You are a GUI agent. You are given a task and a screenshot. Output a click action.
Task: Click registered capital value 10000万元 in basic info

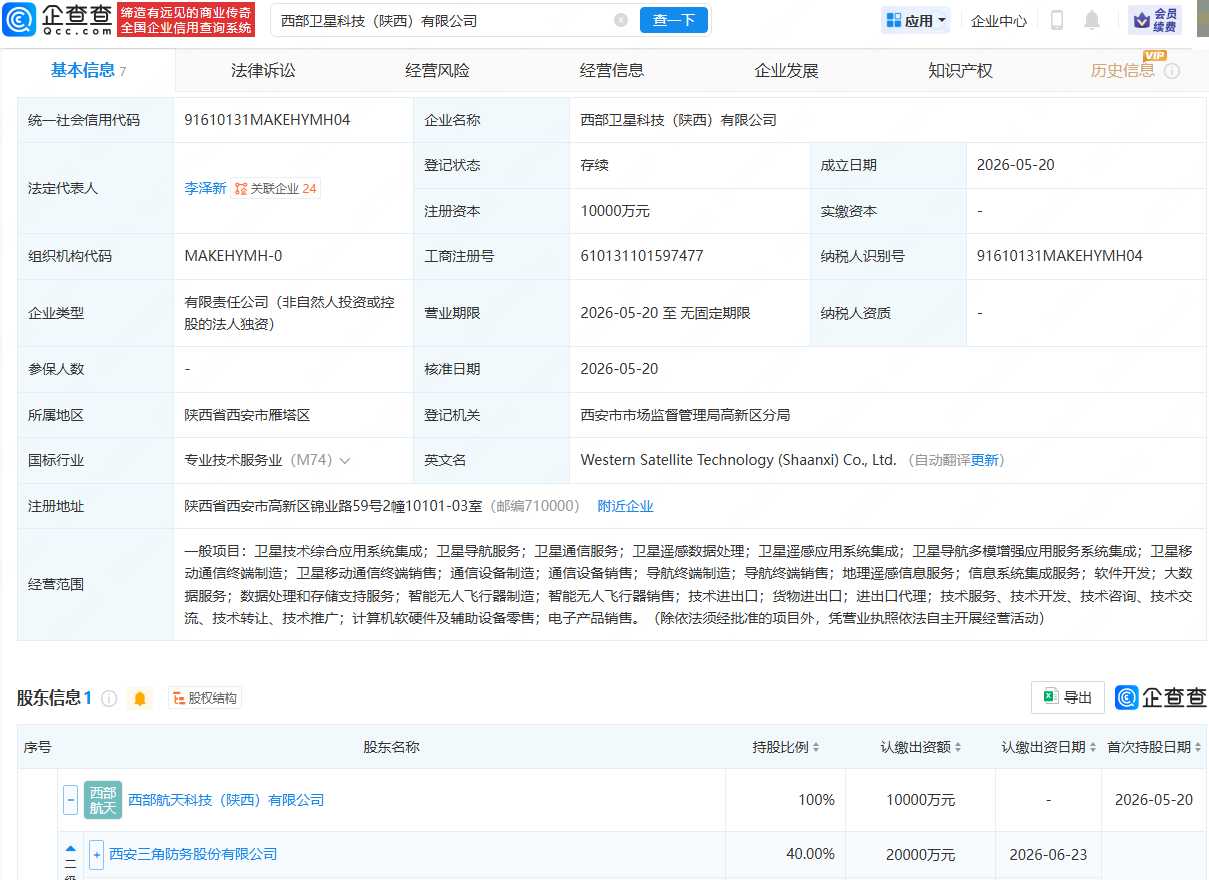615,211
